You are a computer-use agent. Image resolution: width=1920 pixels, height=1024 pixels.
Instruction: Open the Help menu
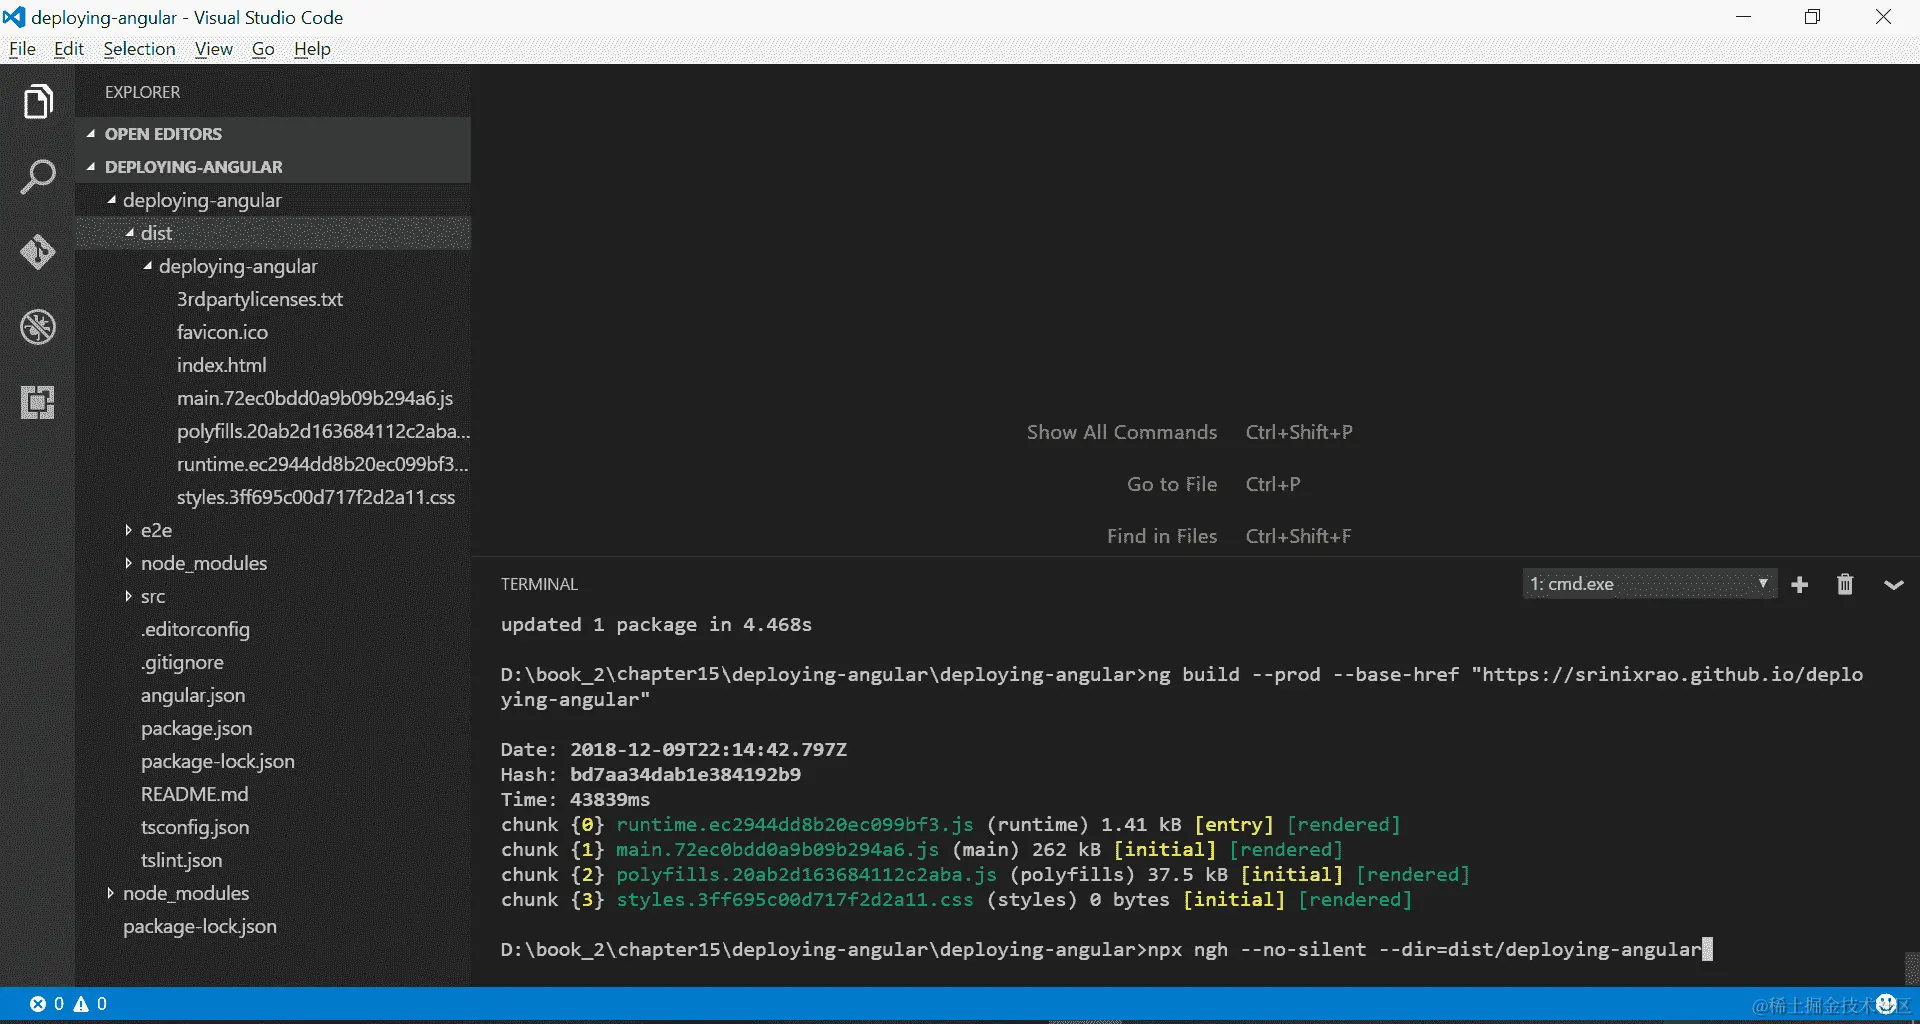click(x=312, y=49)
